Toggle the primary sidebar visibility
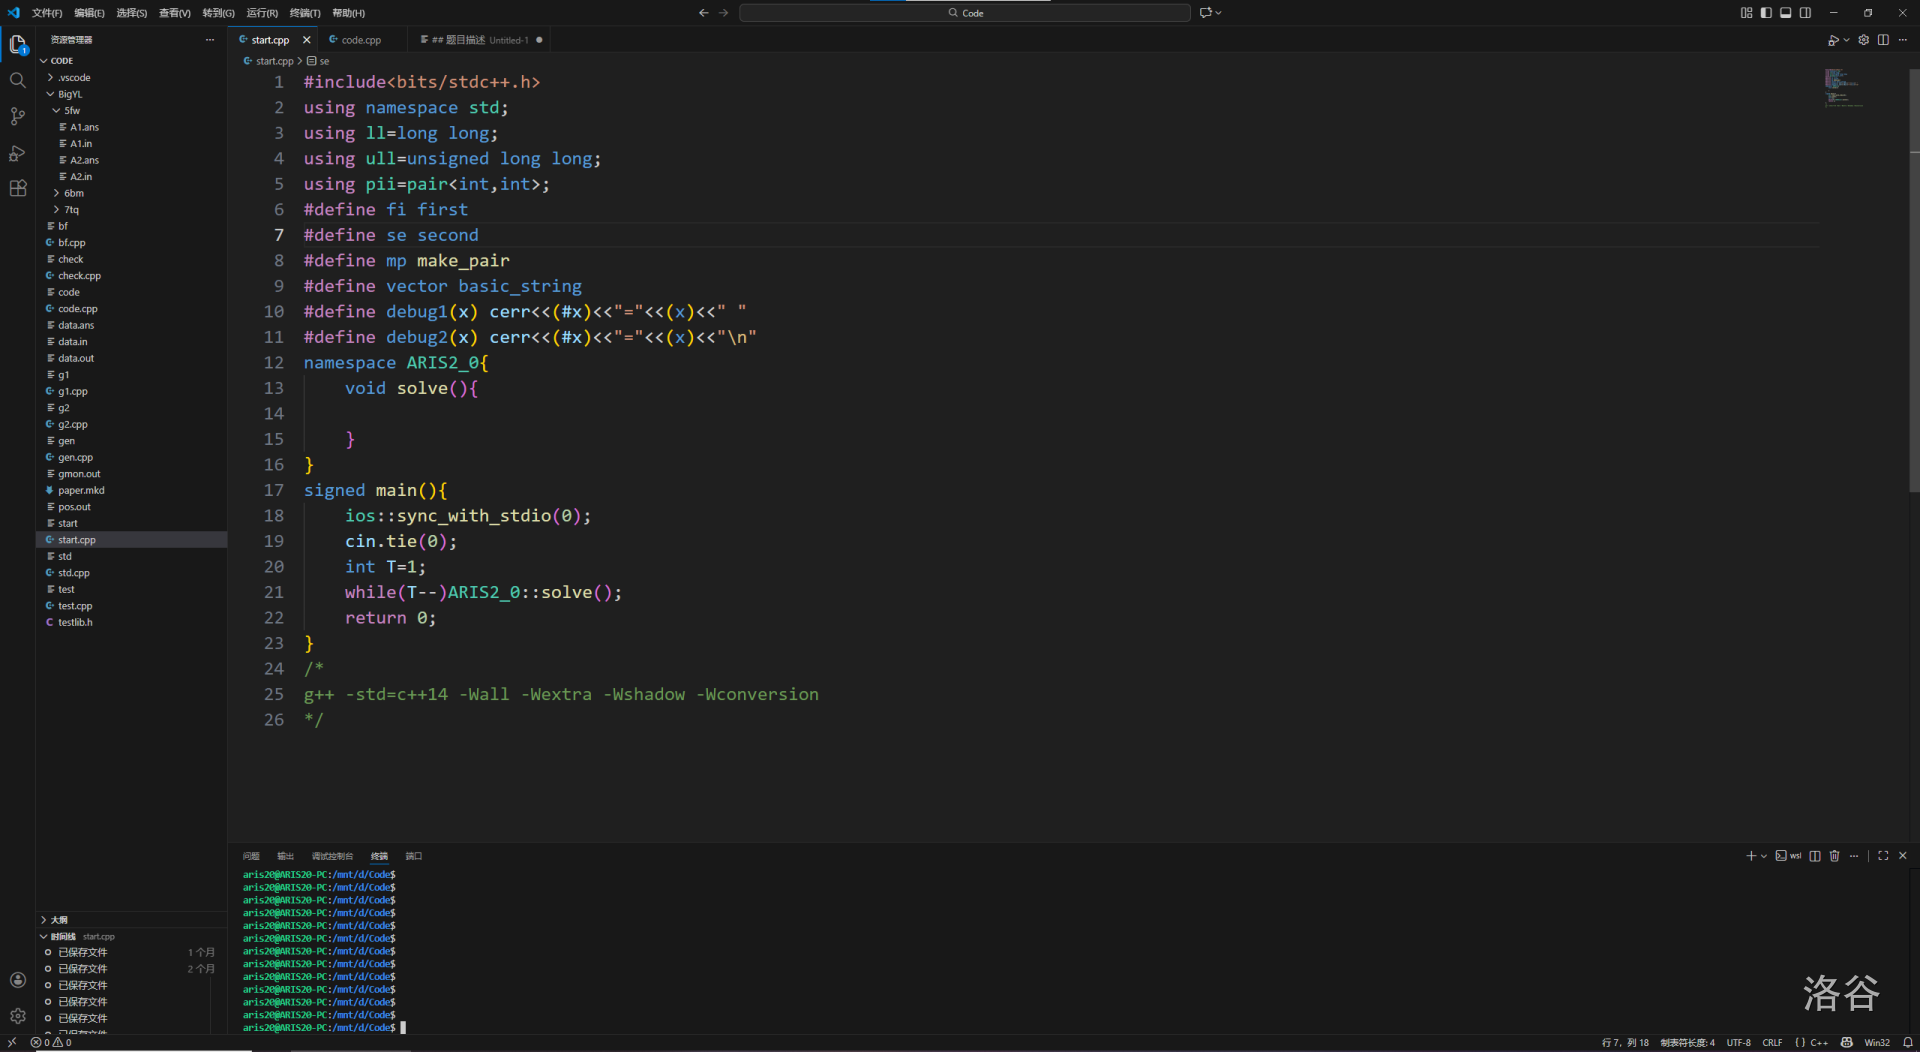 [x=1766, y=13]
